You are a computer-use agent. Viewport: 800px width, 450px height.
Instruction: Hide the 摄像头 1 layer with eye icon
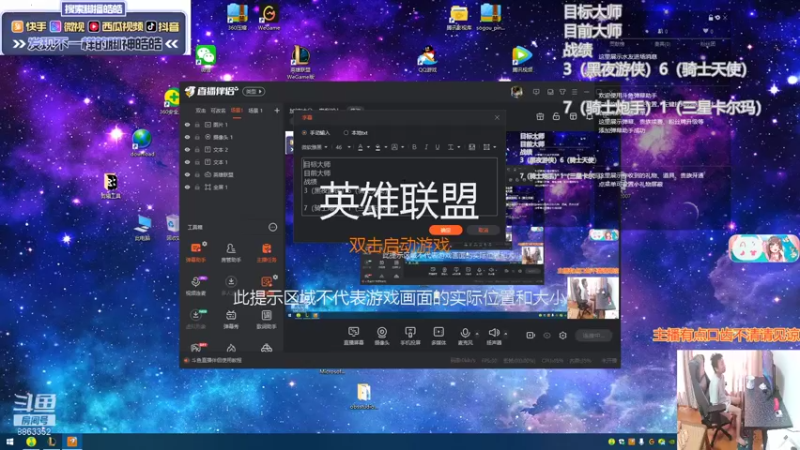point(187,137)
